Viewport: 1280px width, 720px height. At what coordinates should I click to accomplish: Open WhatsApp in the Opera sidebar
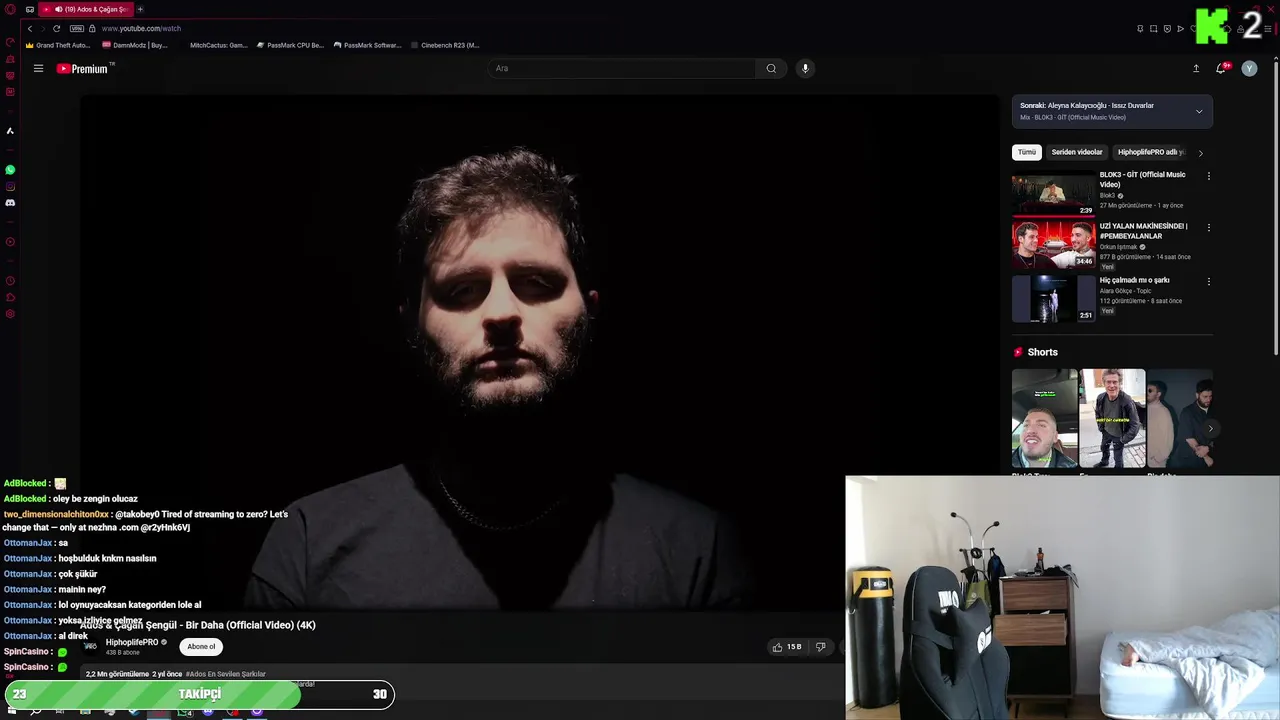[10, 170]
